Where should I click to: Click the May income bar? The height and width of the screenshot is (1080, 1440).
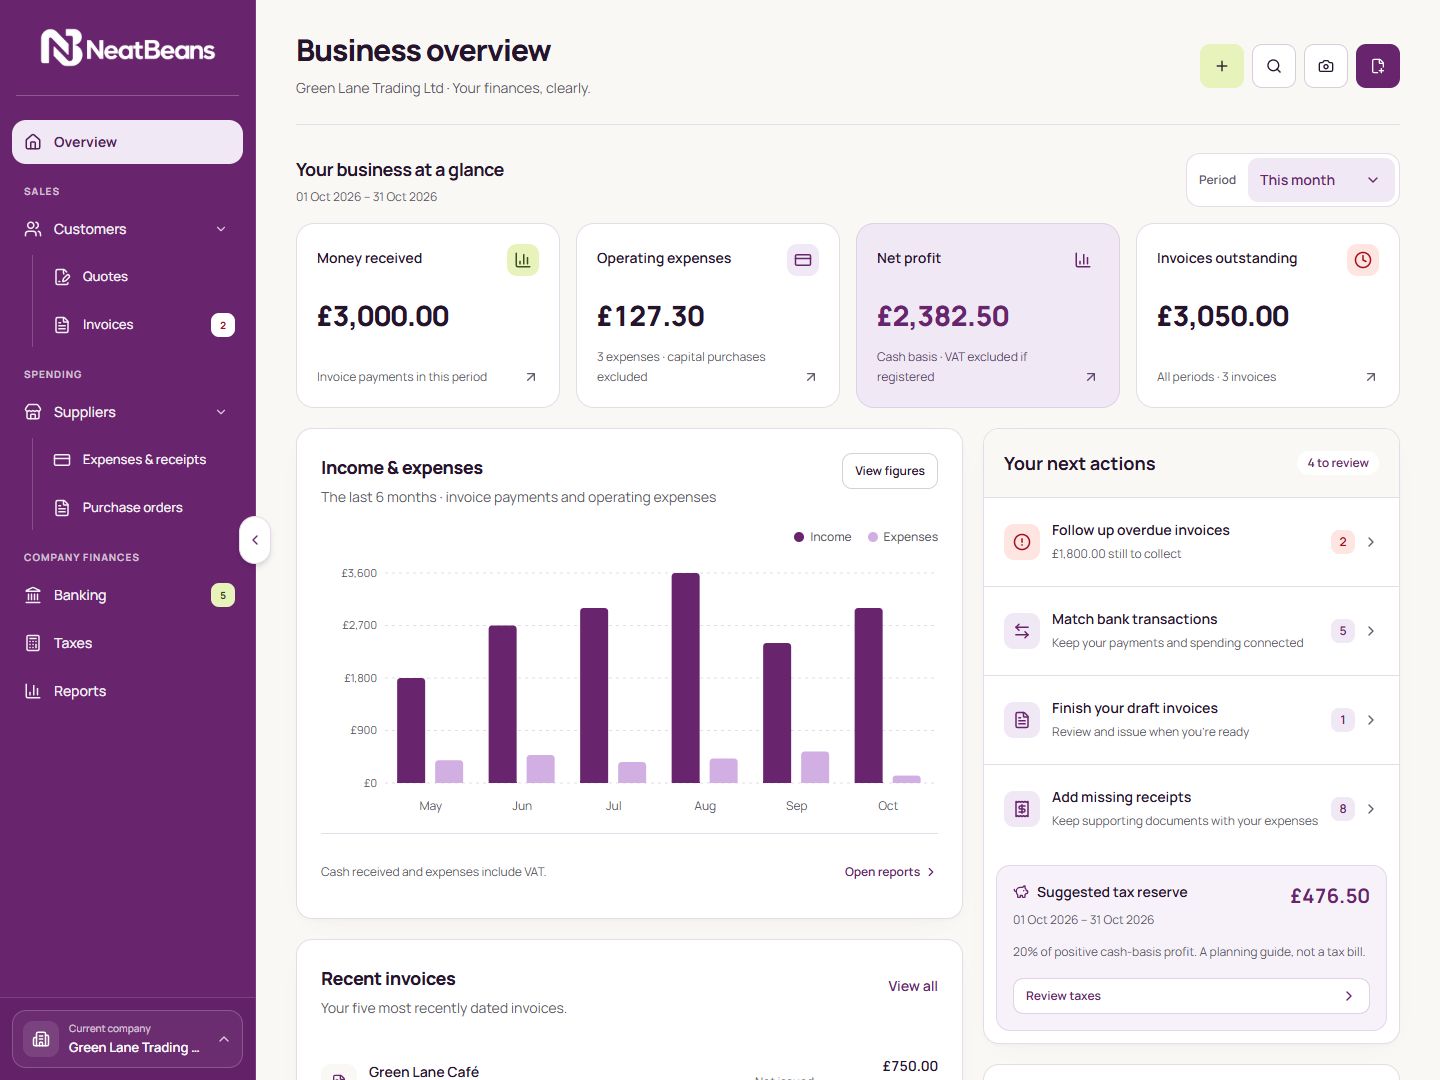411,730
